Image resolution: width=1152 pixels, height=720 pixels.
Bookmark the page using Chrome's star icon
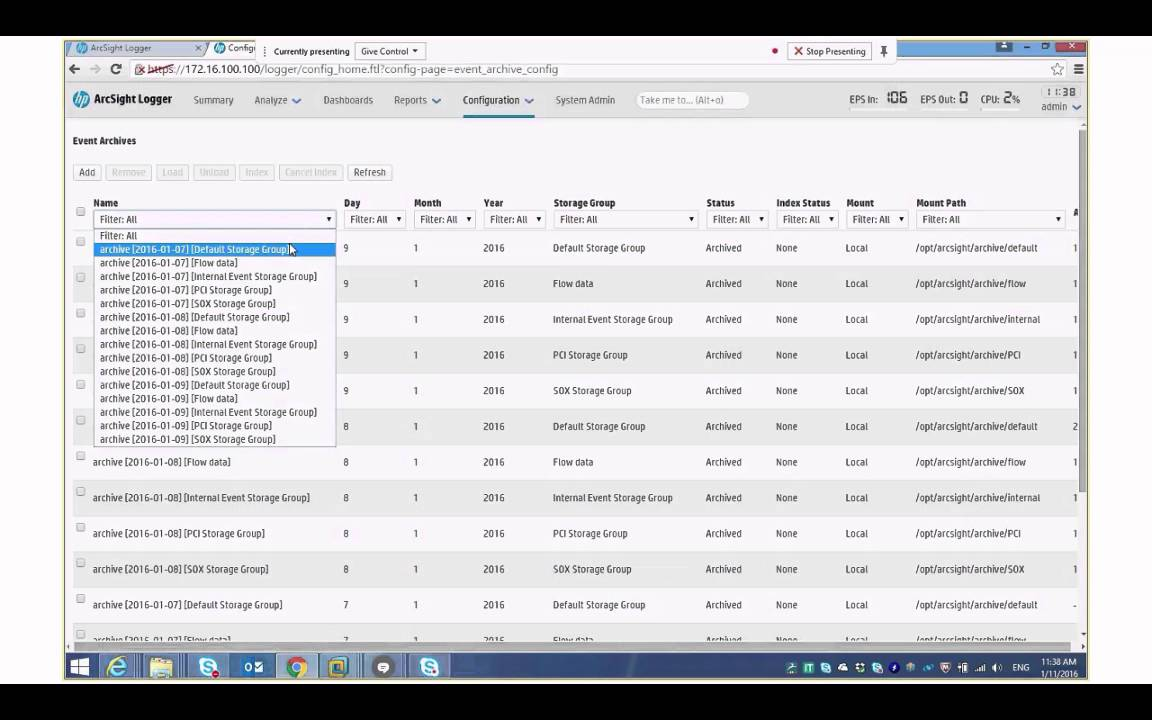[1055, 69]
